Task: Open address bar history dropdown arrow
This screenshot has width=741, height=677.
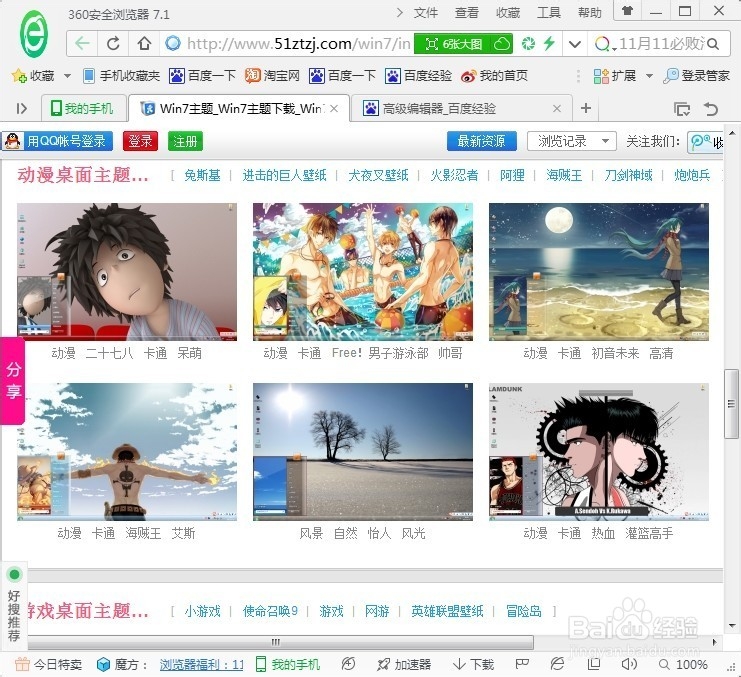Action: tap(575, 44)
